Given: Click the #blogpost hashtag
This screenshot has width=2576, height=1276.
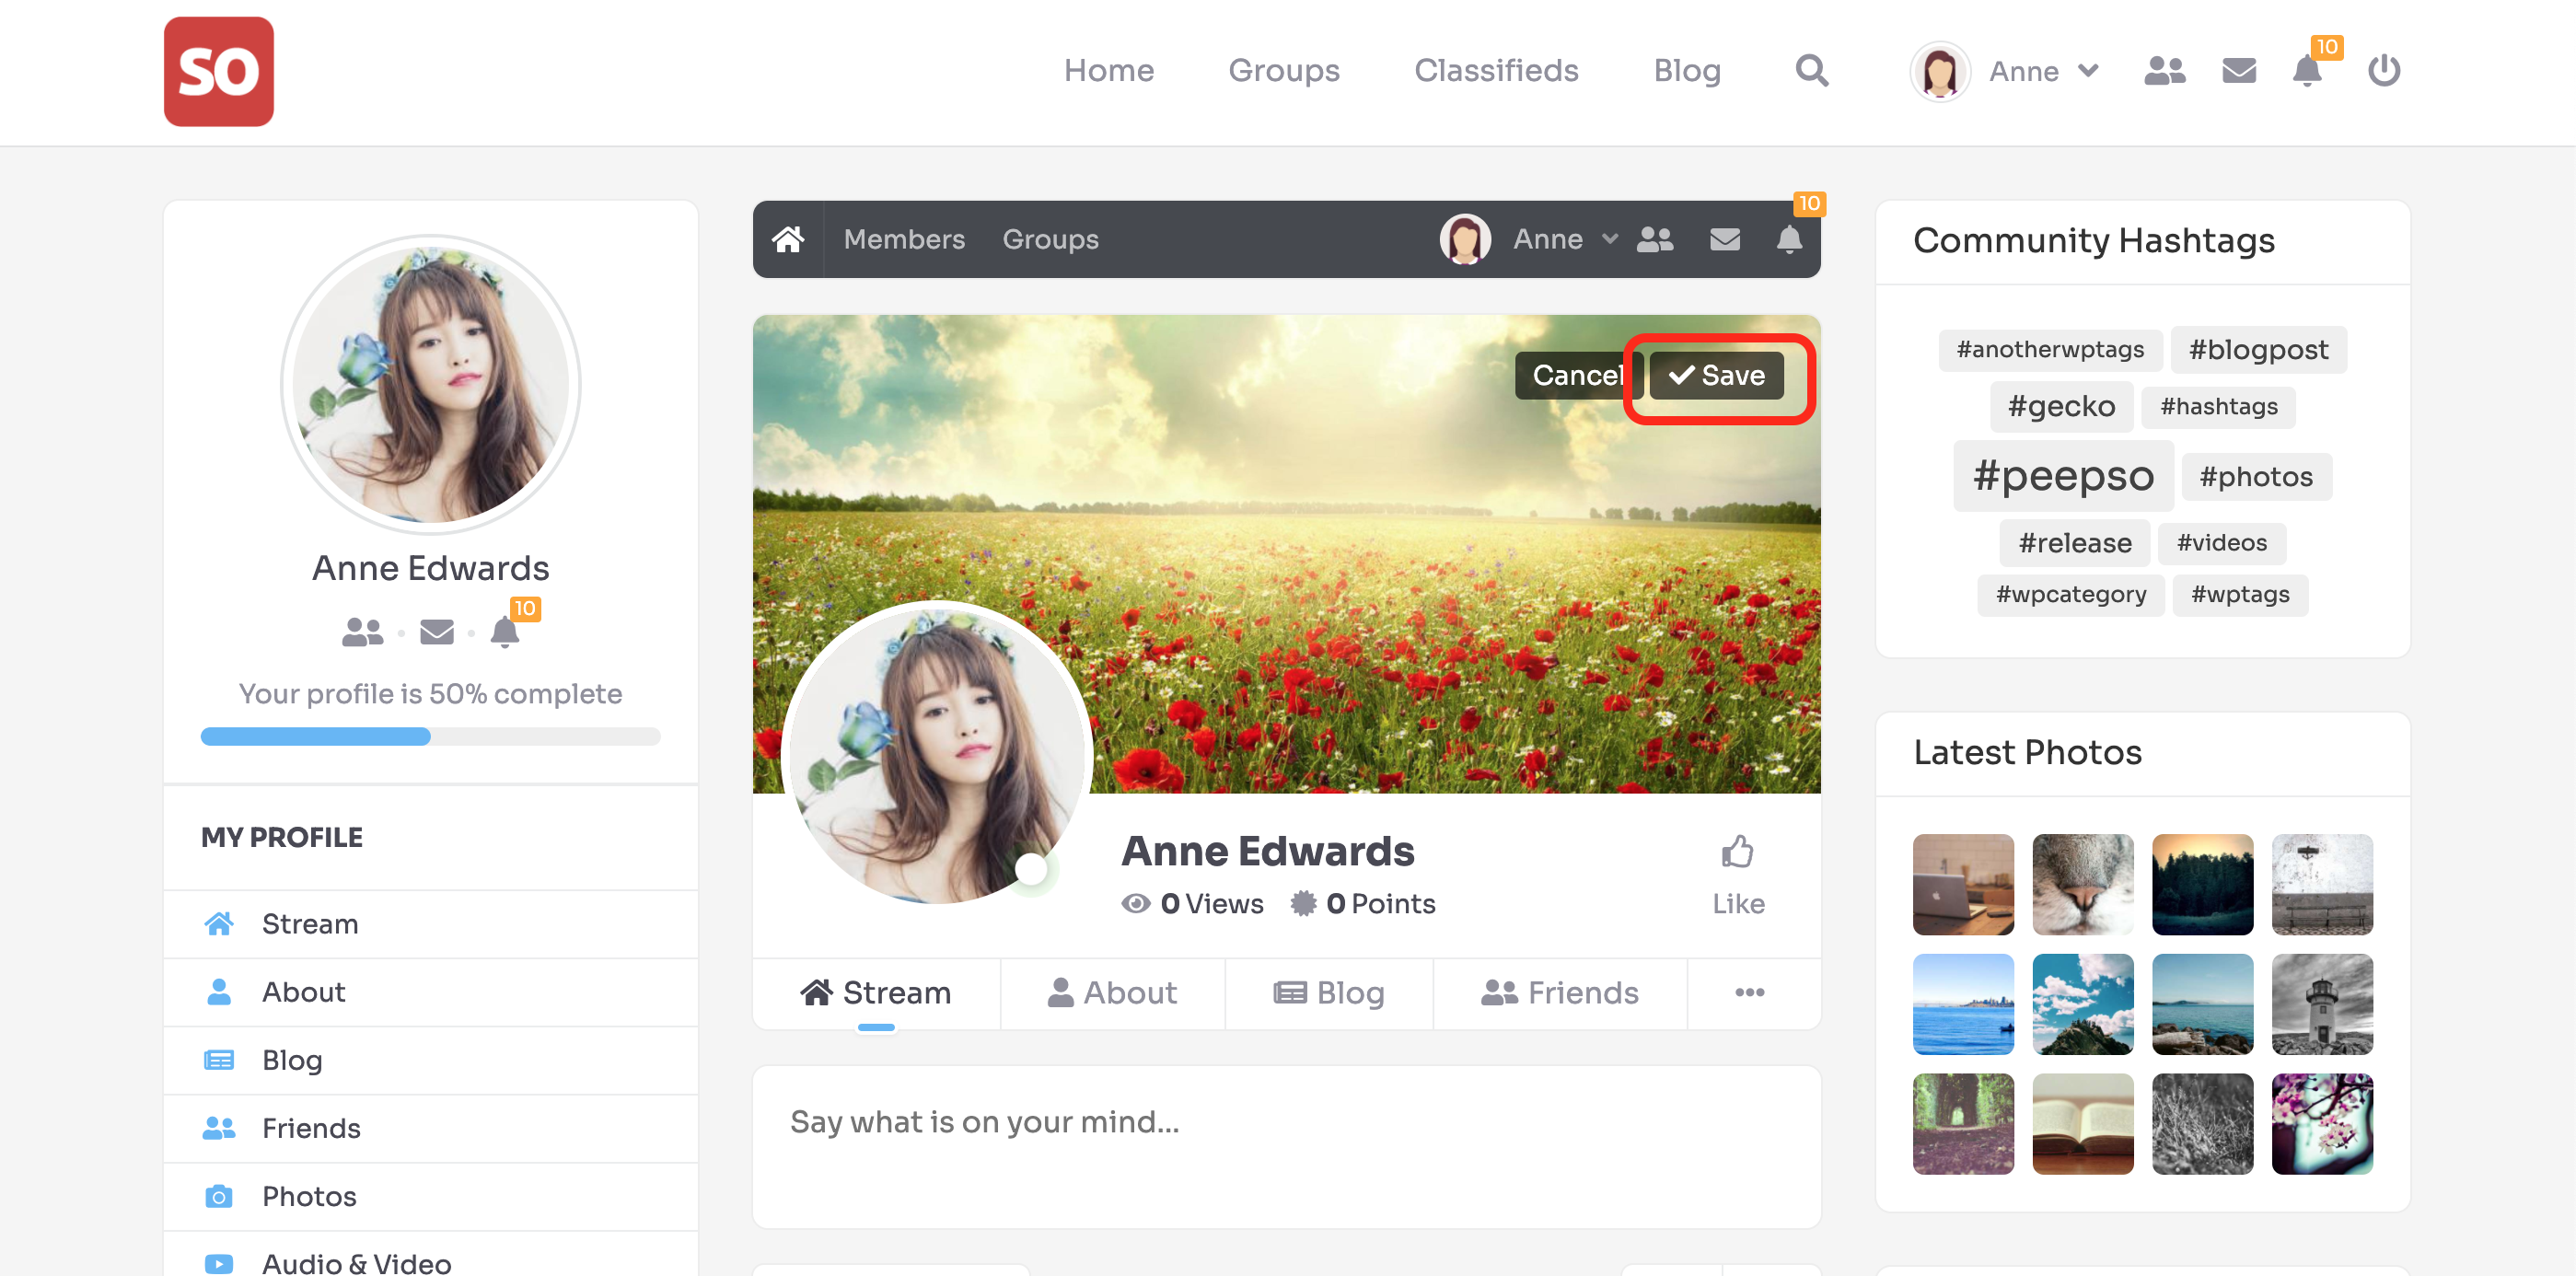Looking at the screenshot, I should click(2257, 350).
